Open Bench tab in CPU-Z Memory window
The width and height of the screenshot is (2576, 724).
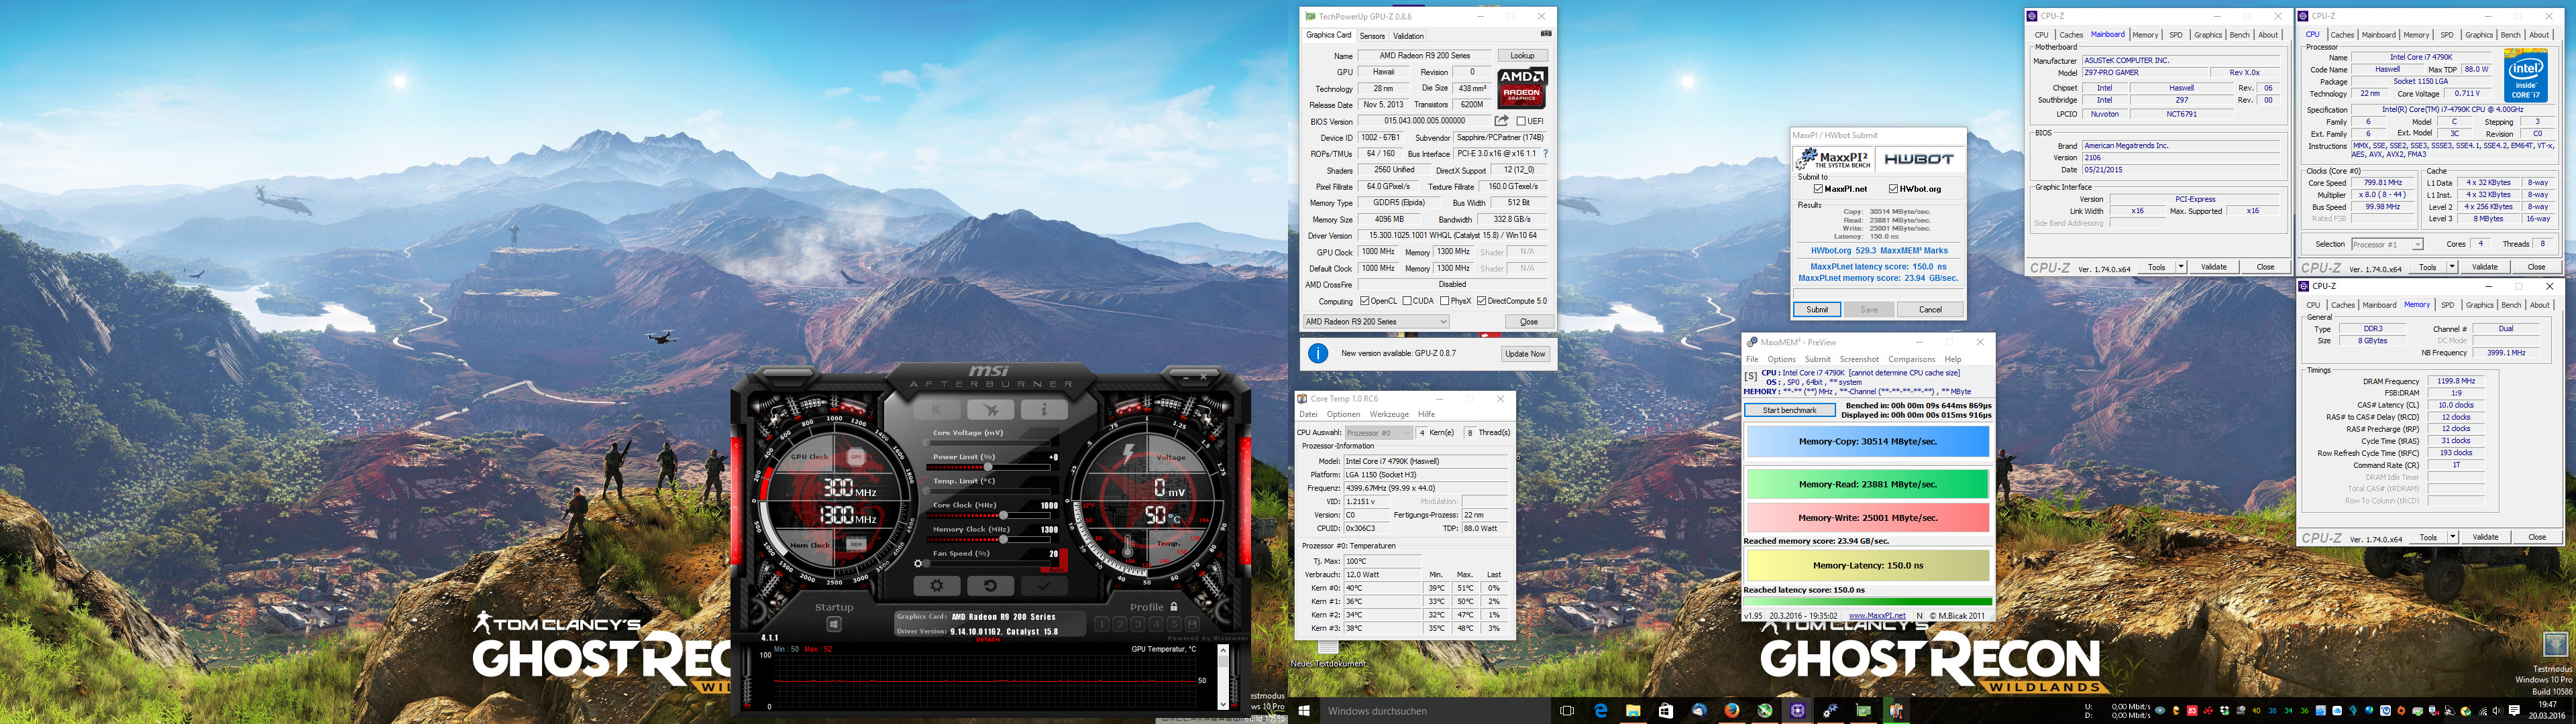point(2511,305)
